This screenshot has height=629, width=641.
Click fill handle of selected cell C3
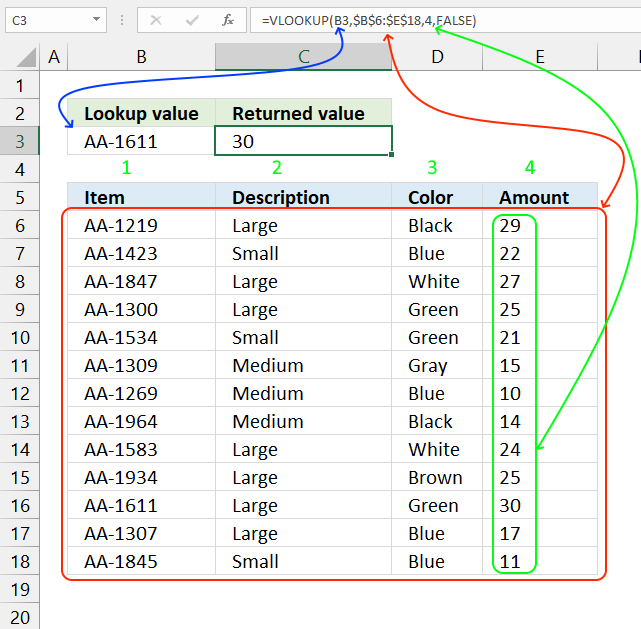coord(392,154)
